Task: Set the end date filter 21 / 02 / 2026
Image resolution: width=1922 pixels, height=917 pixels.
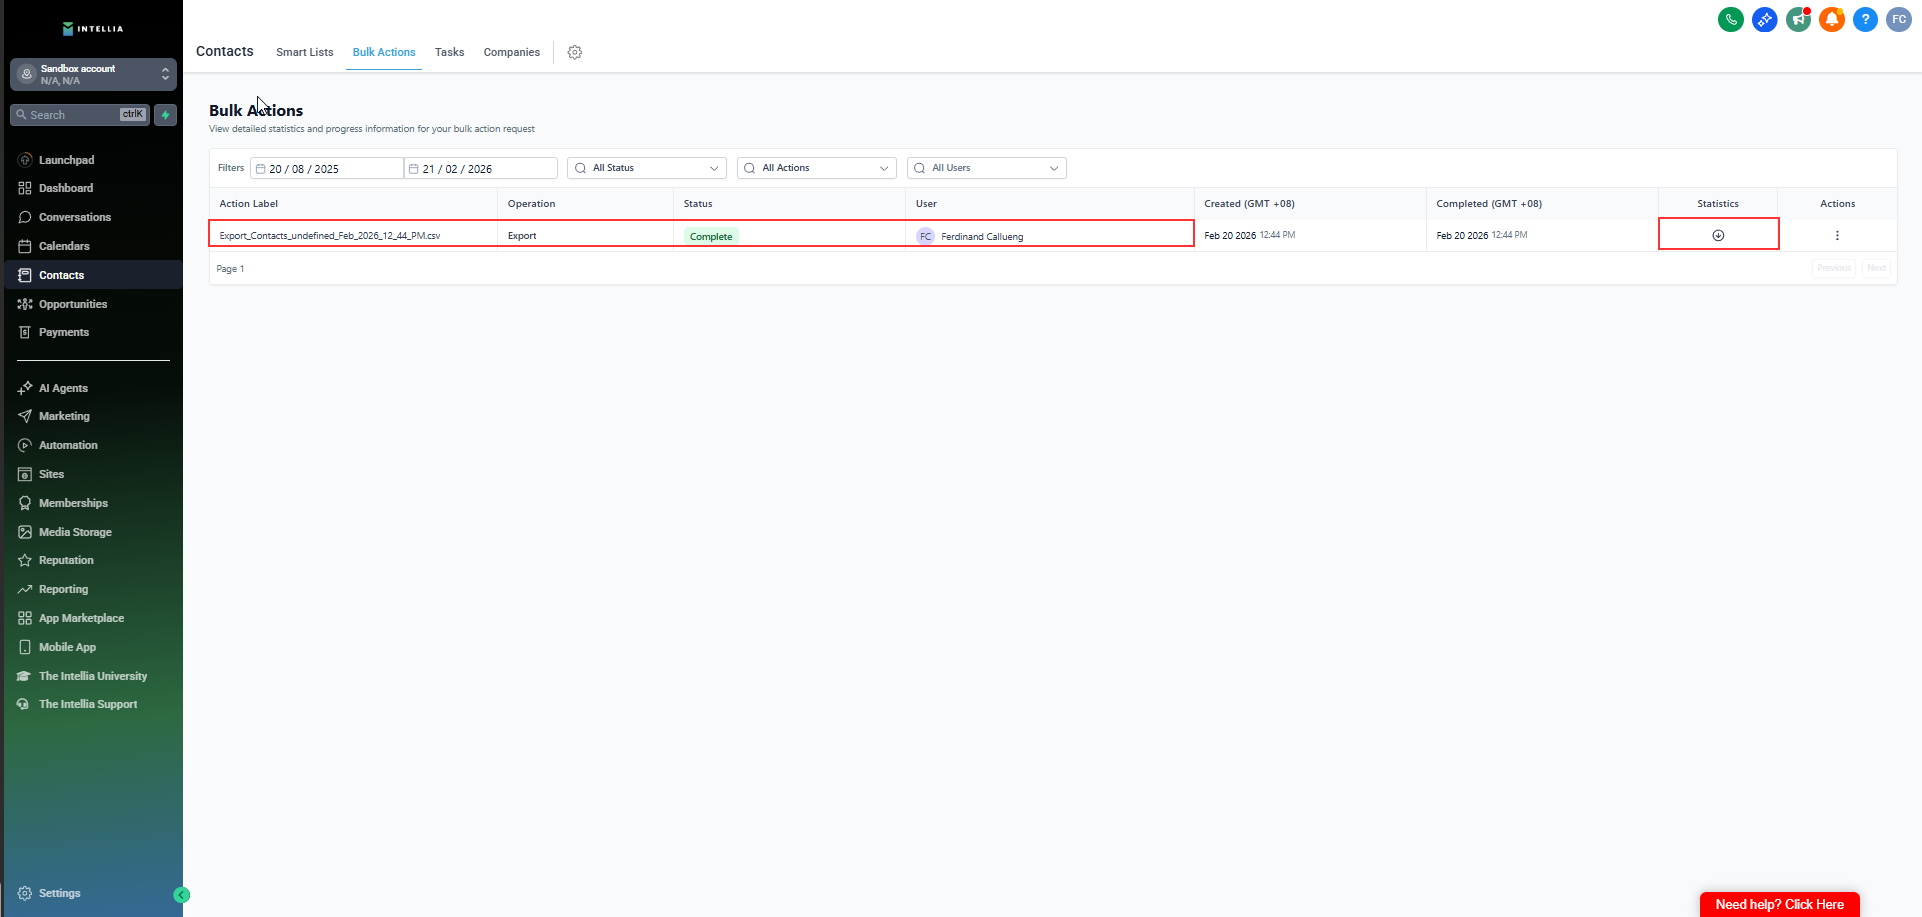Action: pos(481,168)
